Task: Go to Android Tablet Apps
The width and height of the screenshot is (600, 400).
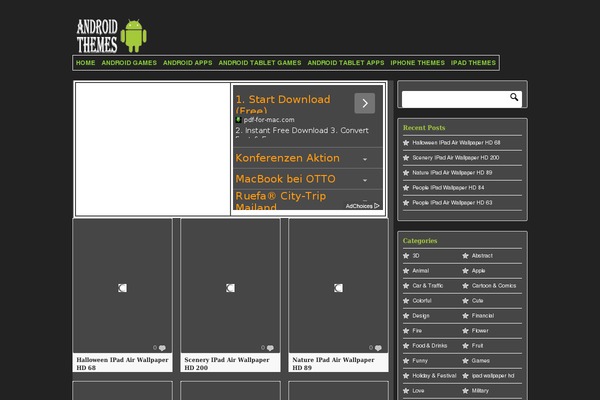Action: pyautogui.click(x=346, y=63)
